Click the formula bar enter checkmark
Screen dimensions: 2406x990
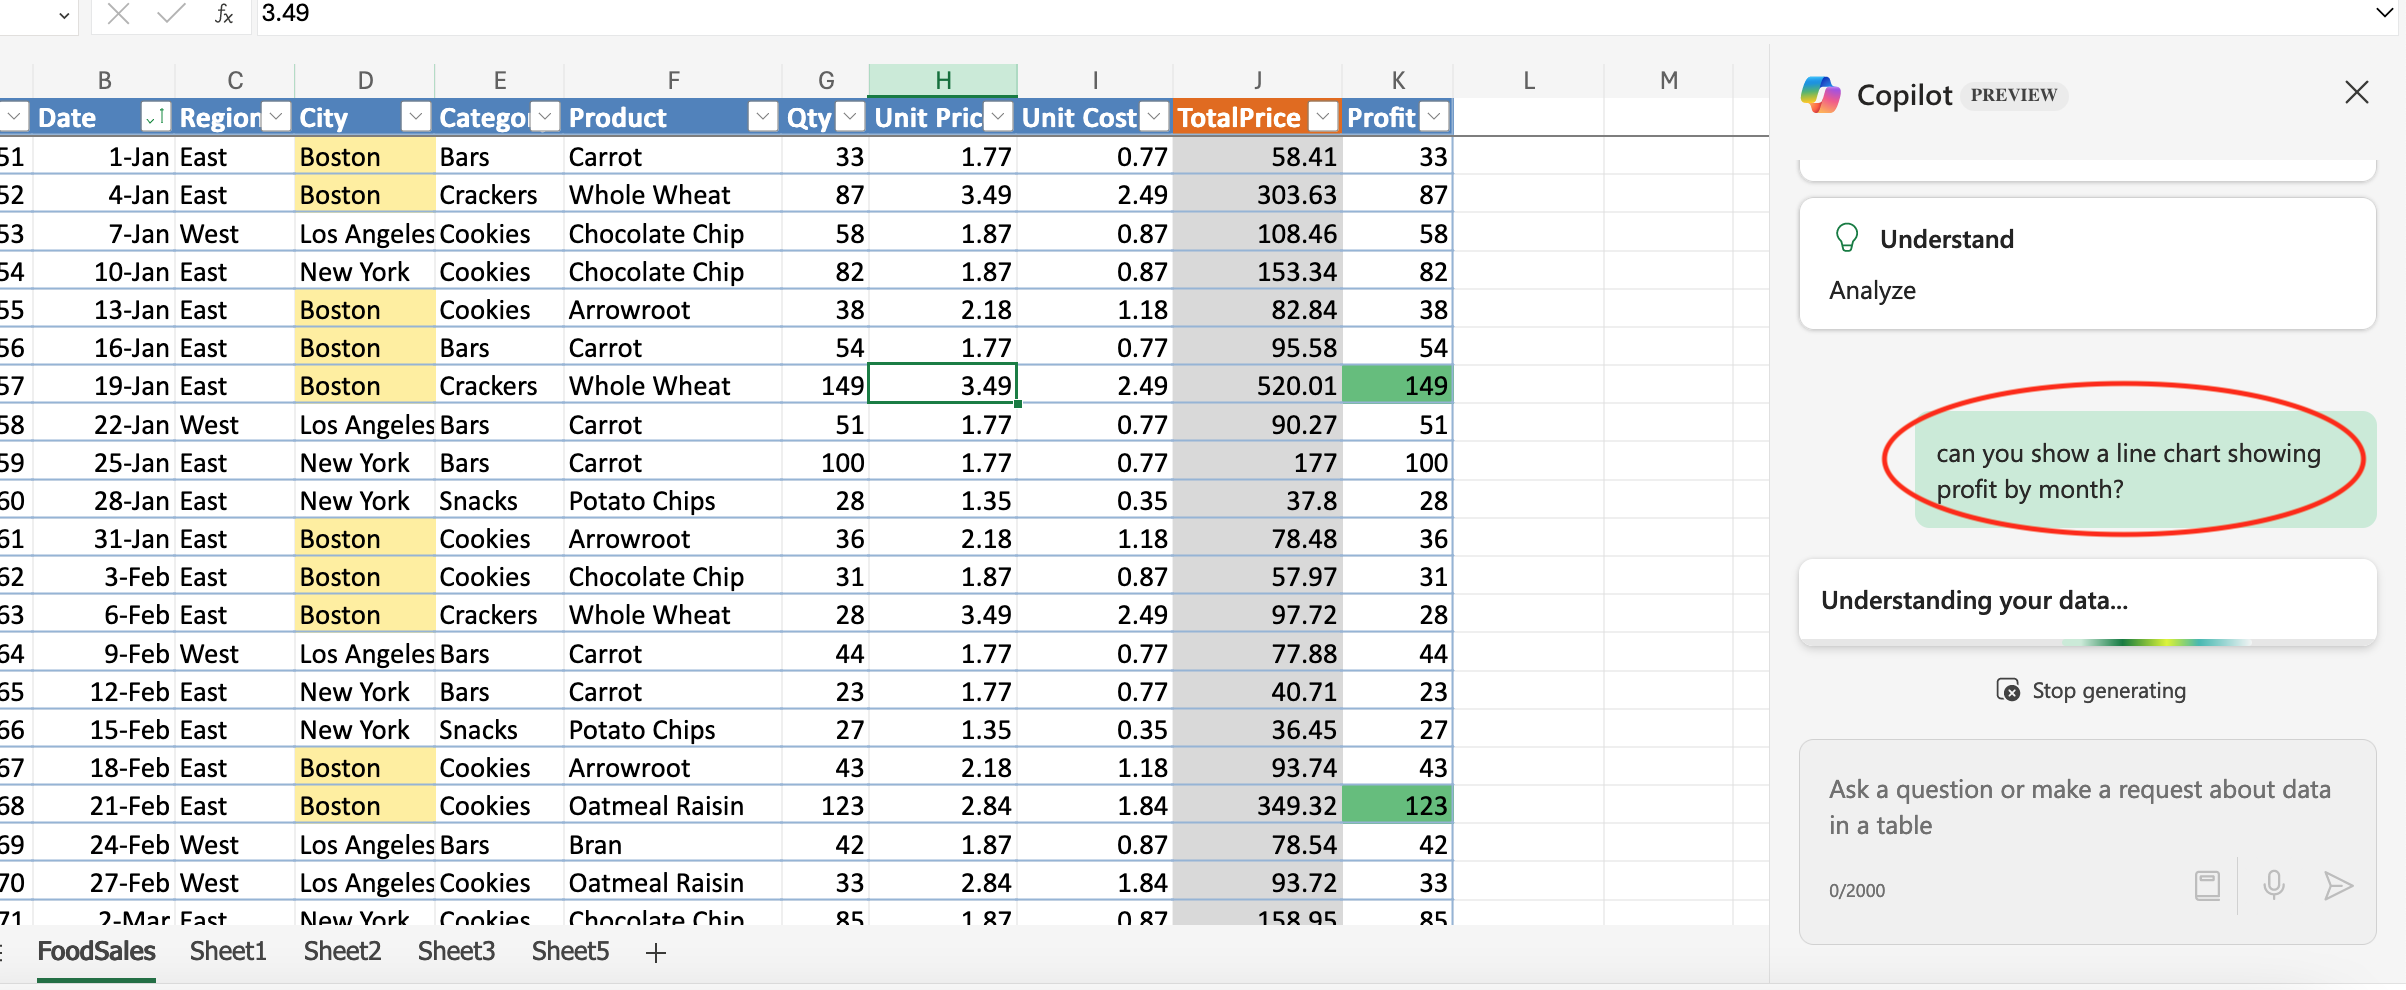point(171,14)
